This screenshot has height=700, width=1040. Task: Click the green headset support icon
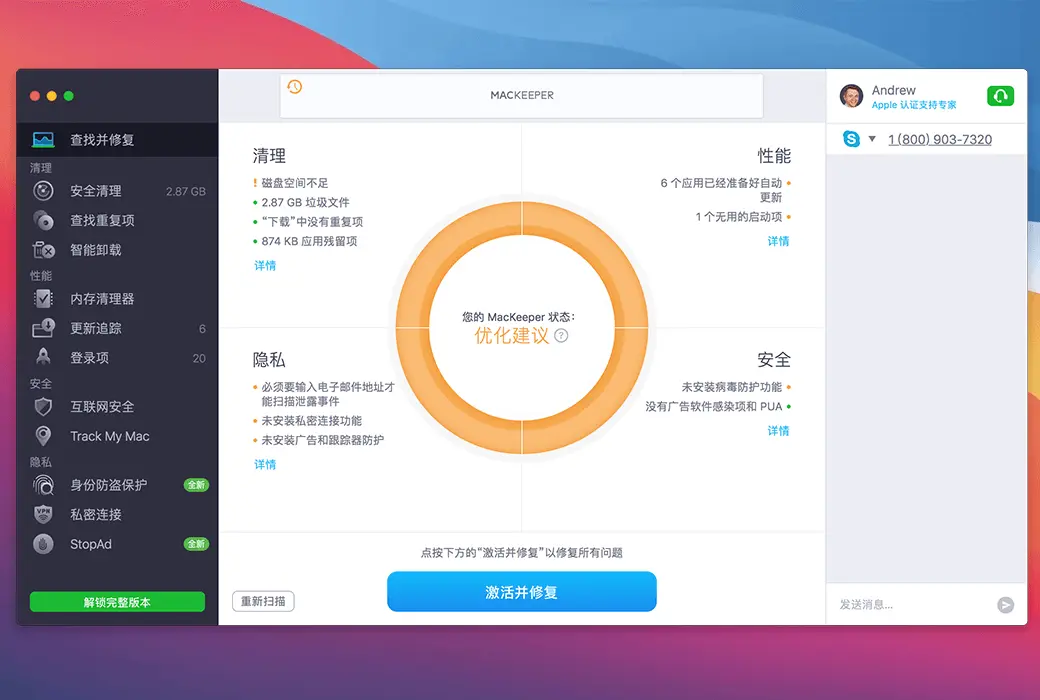tap(1000, 96)
